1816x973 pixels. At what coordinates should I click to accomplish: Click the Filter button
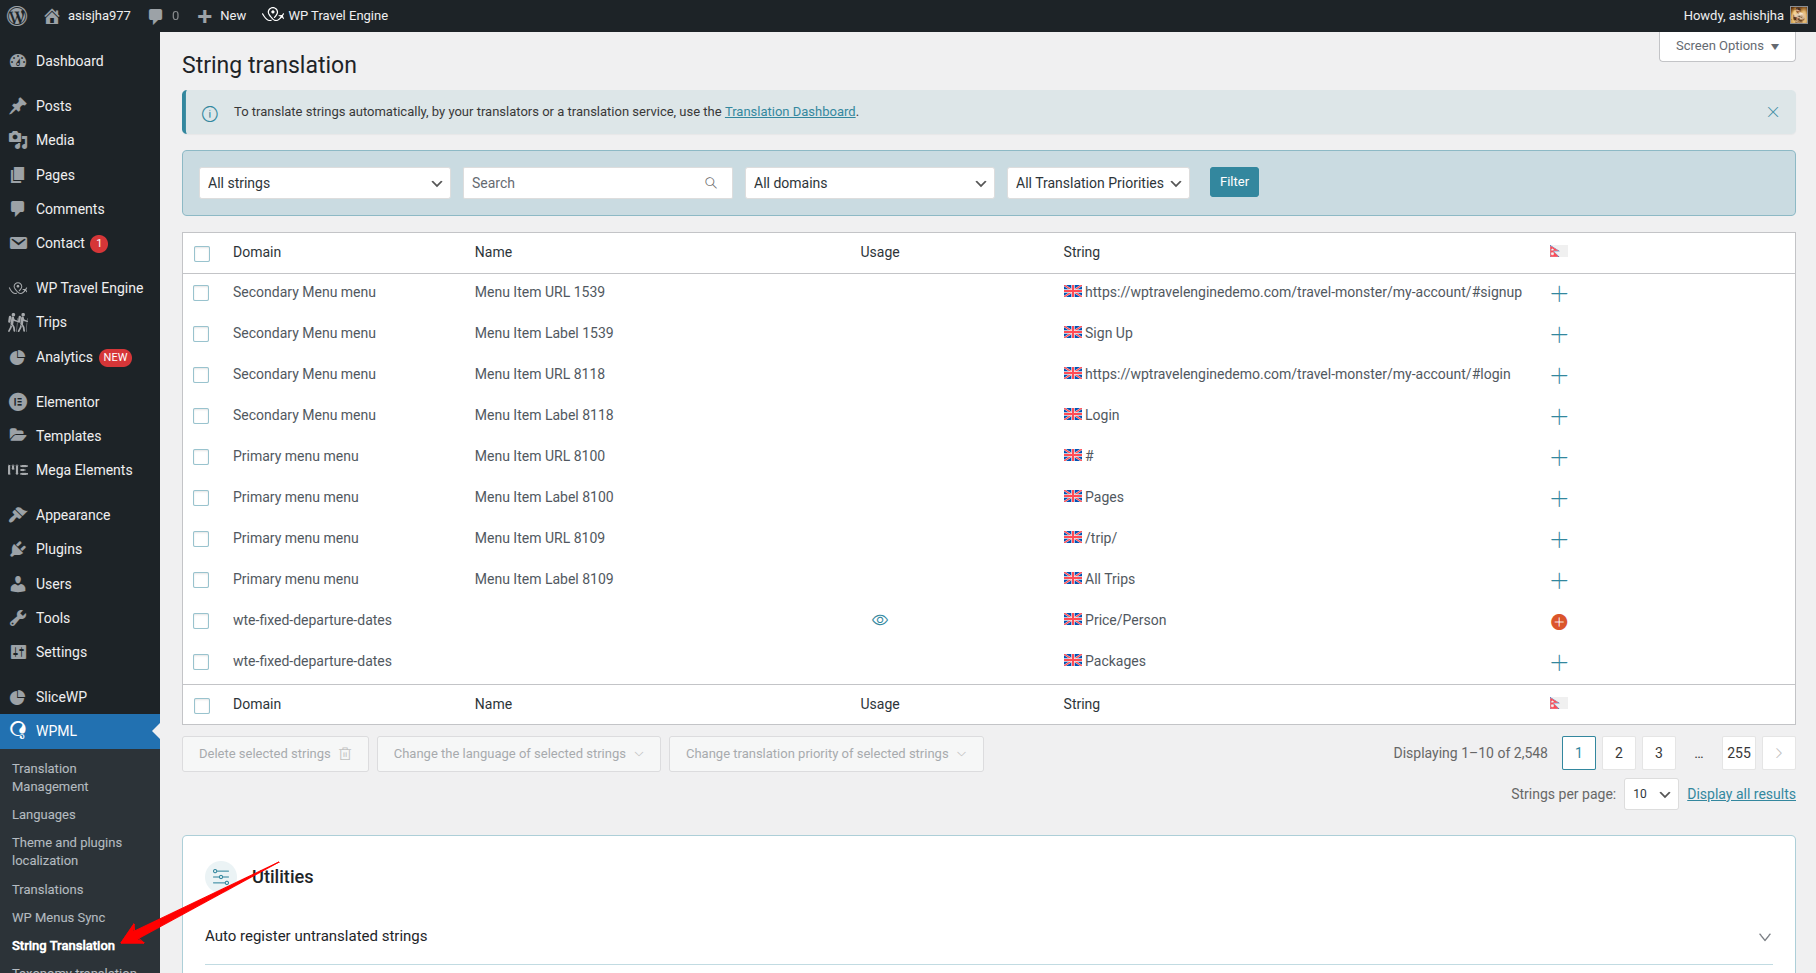[1234, 182]
